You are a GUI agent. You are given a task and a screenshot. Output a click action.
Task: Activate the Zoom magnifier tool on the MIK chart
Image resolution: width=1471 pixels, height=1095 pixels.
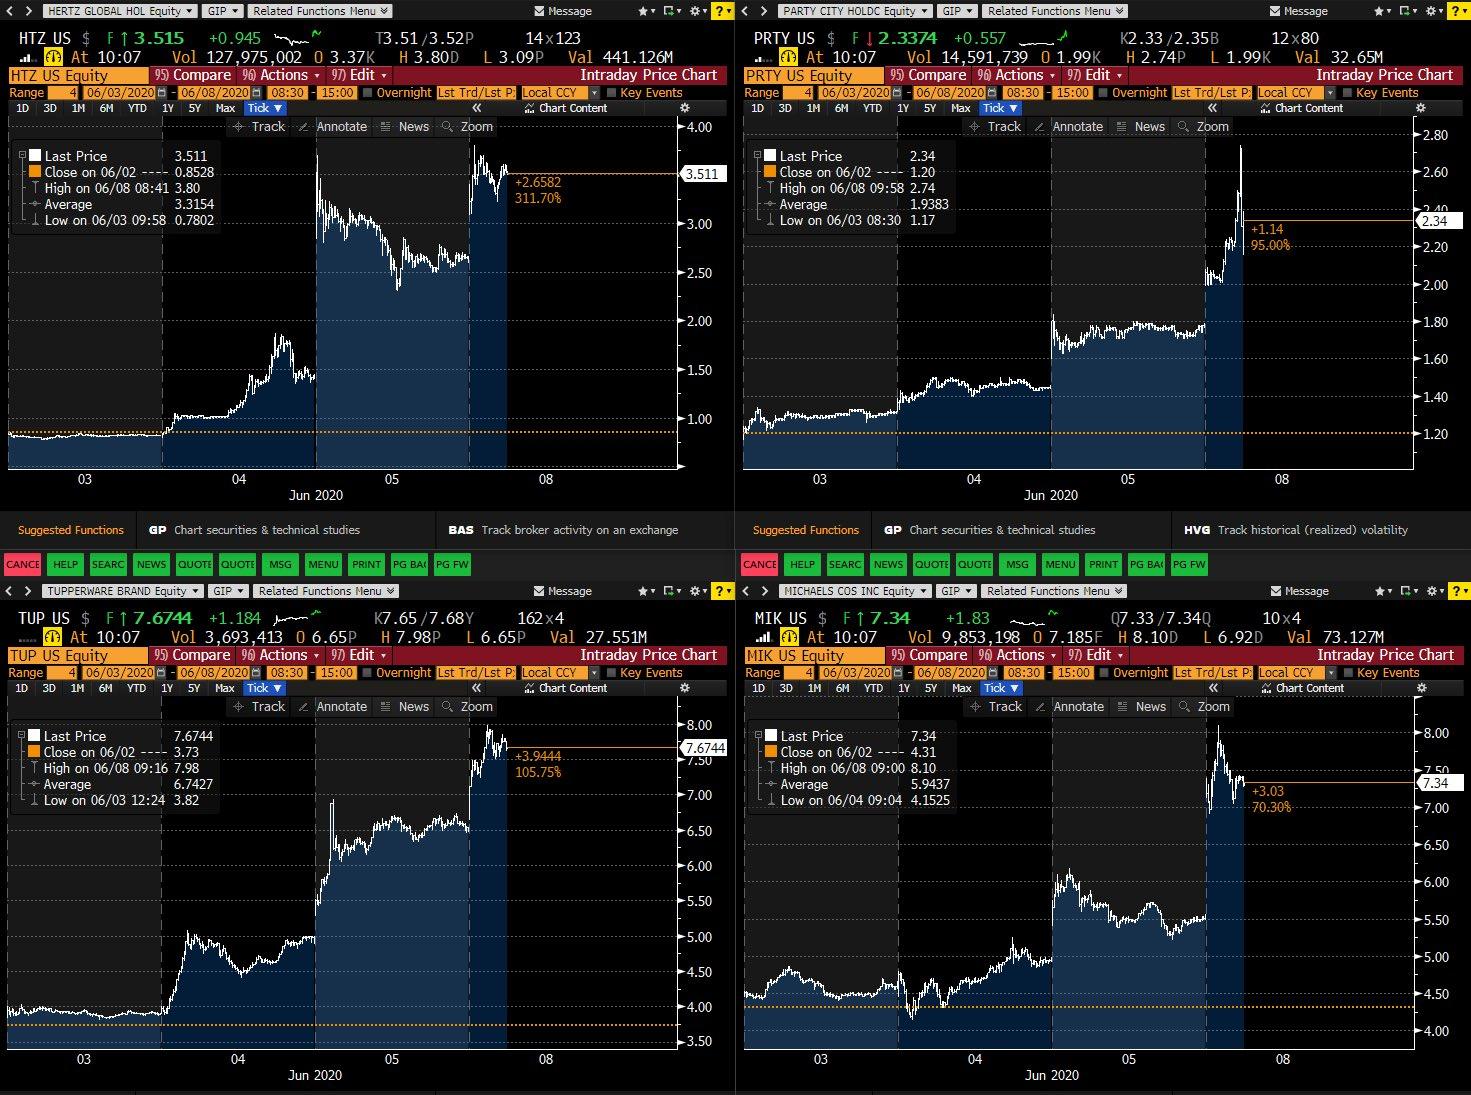(x=1204, y=707)
